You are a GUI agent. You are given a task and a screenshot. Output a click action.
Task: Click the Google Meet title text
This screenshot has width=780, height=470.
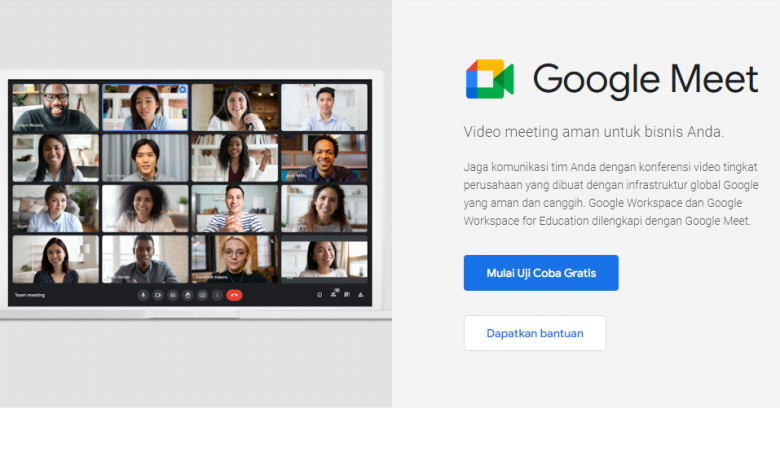[646, 80]
